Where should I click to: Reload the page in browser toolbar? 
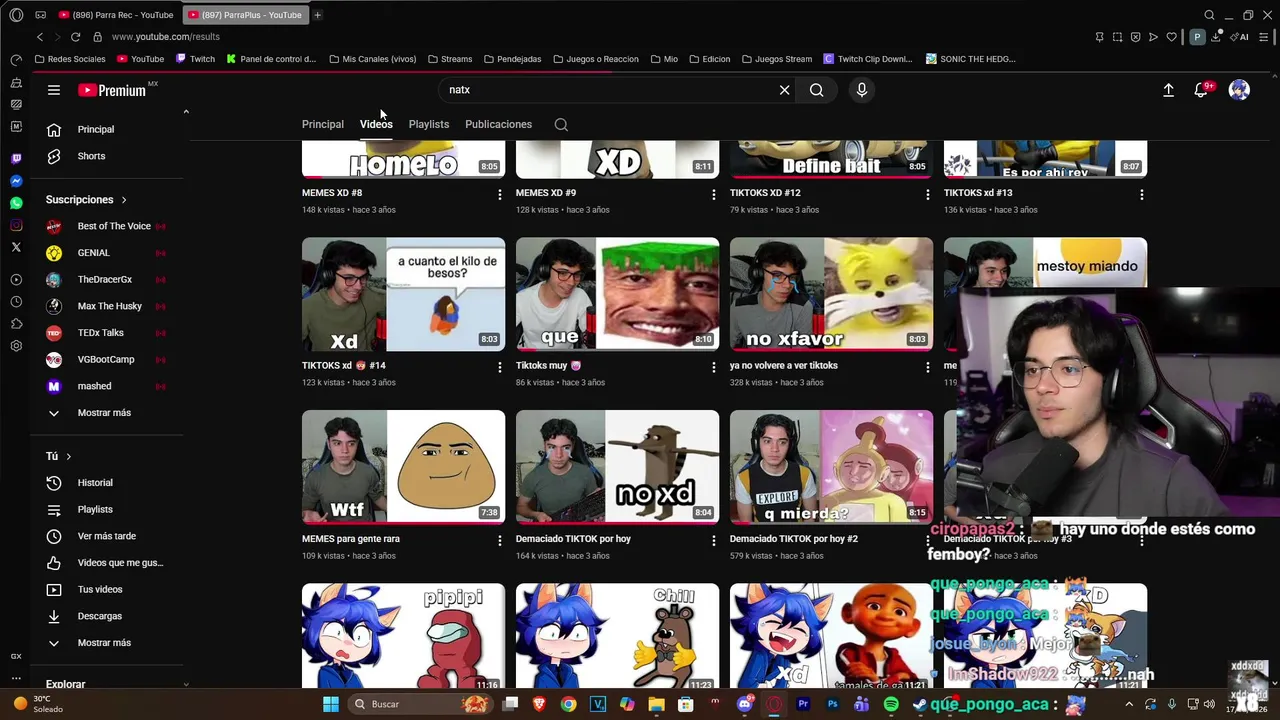click(75, 37)
